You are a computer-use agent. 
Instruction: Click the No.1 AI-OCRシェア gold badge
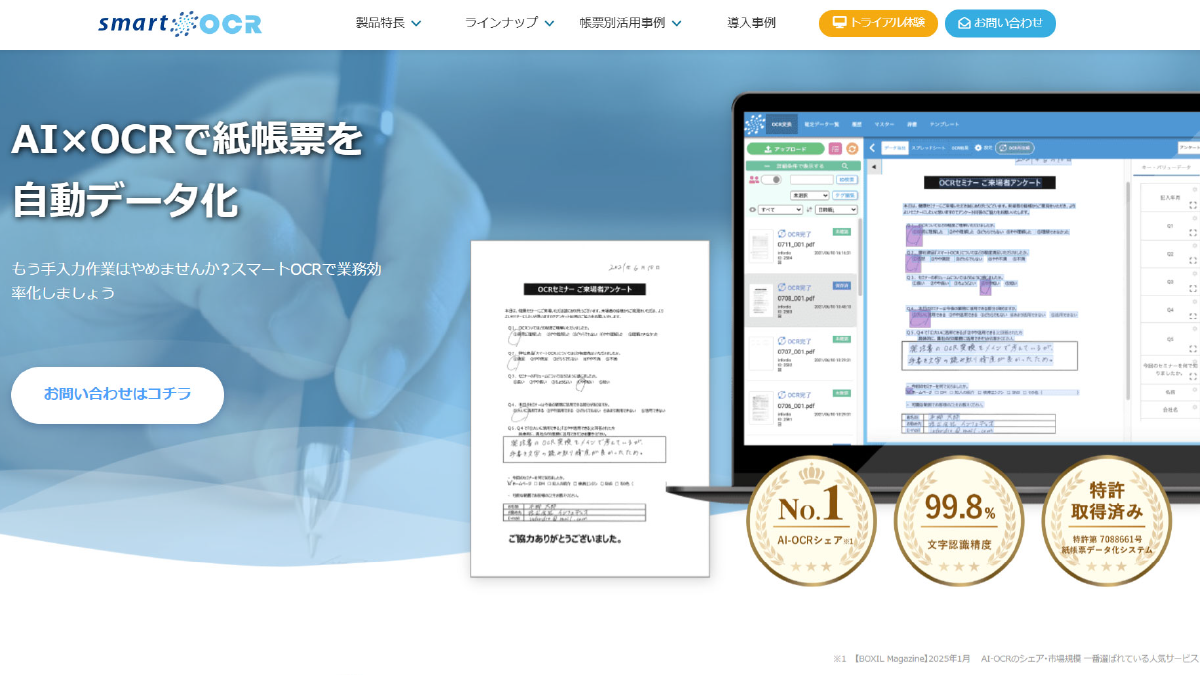coord(811,520)
